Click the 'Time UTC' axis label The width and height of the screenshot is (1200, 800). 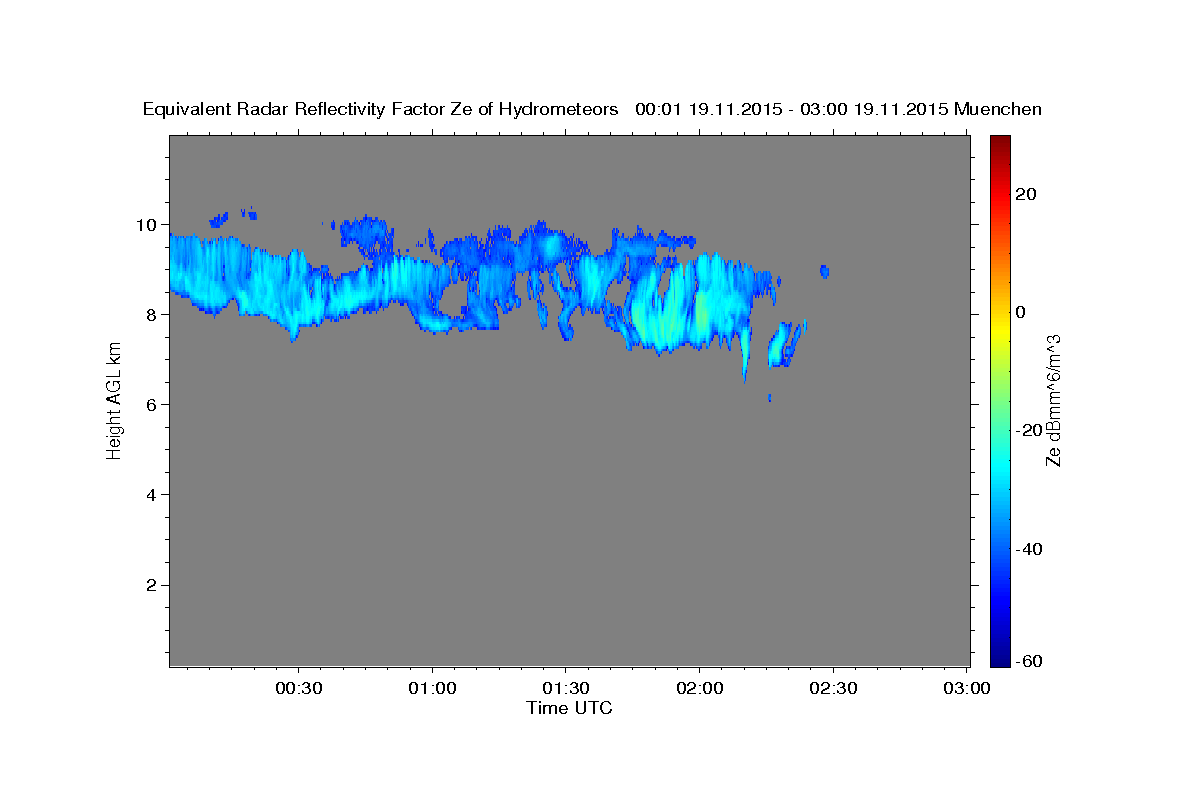[x=569, y=708]
